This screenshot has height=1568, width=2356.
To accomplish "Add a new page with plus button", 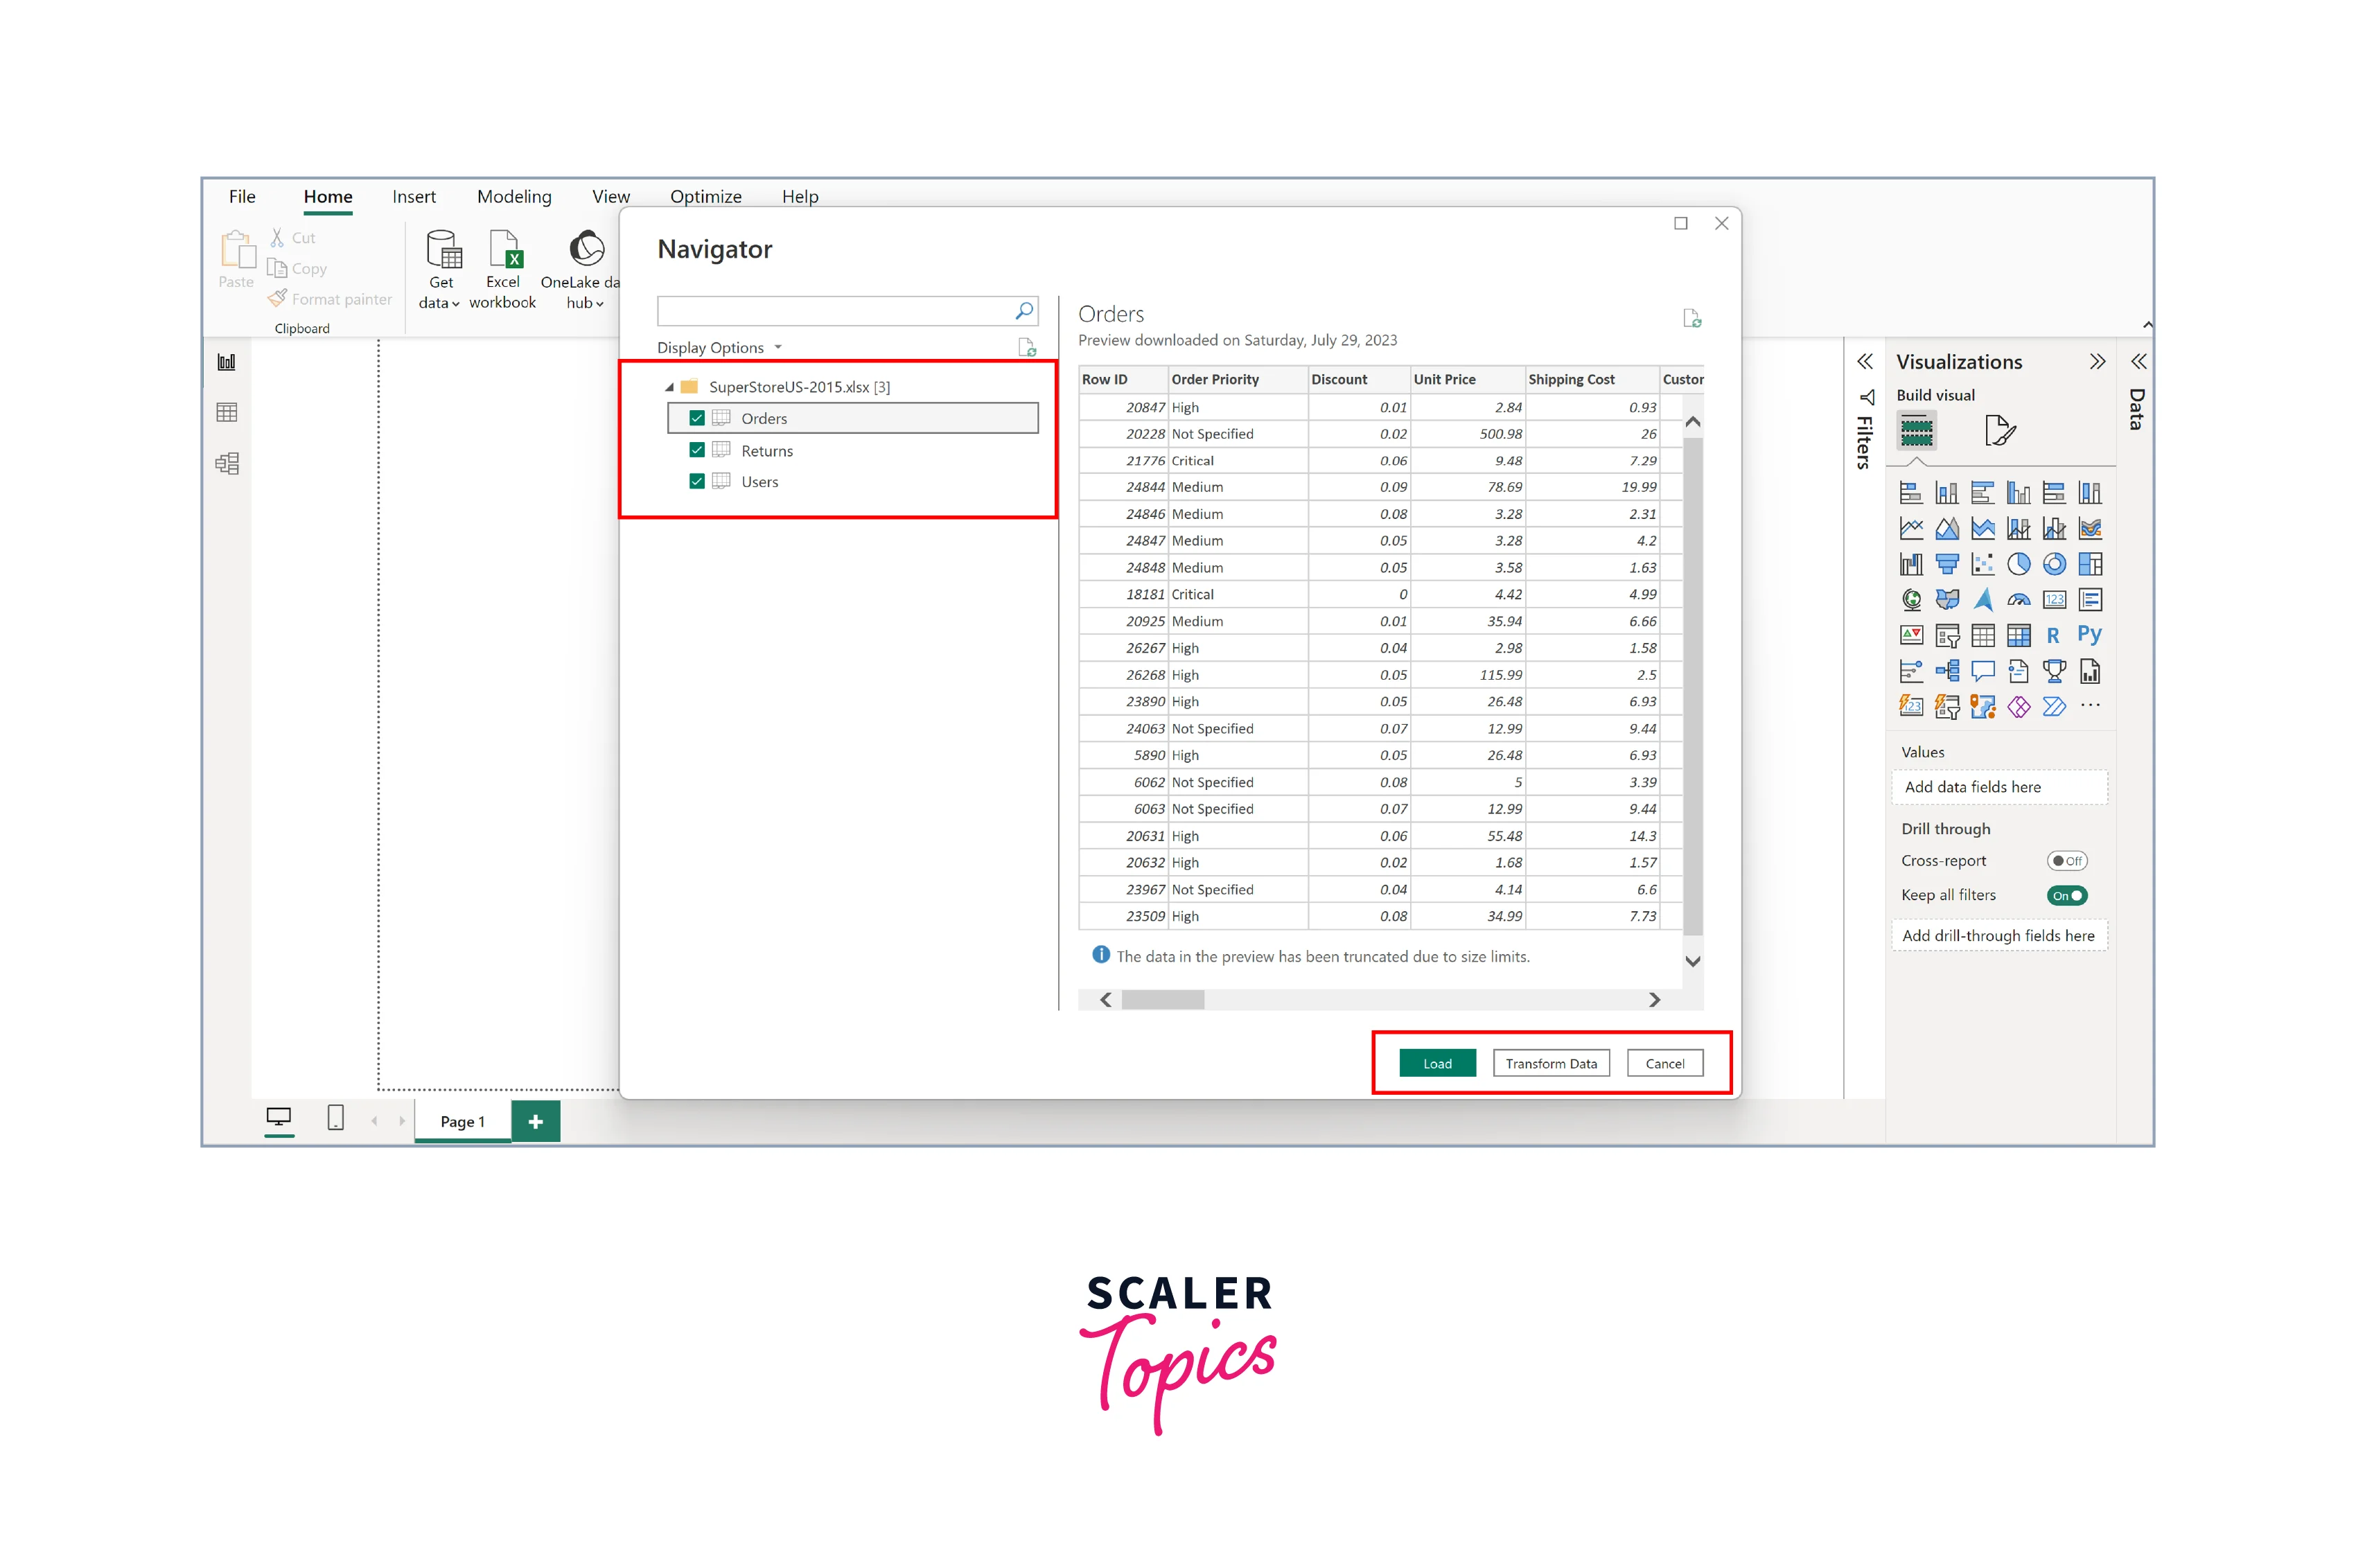I will coord(536,1121).
